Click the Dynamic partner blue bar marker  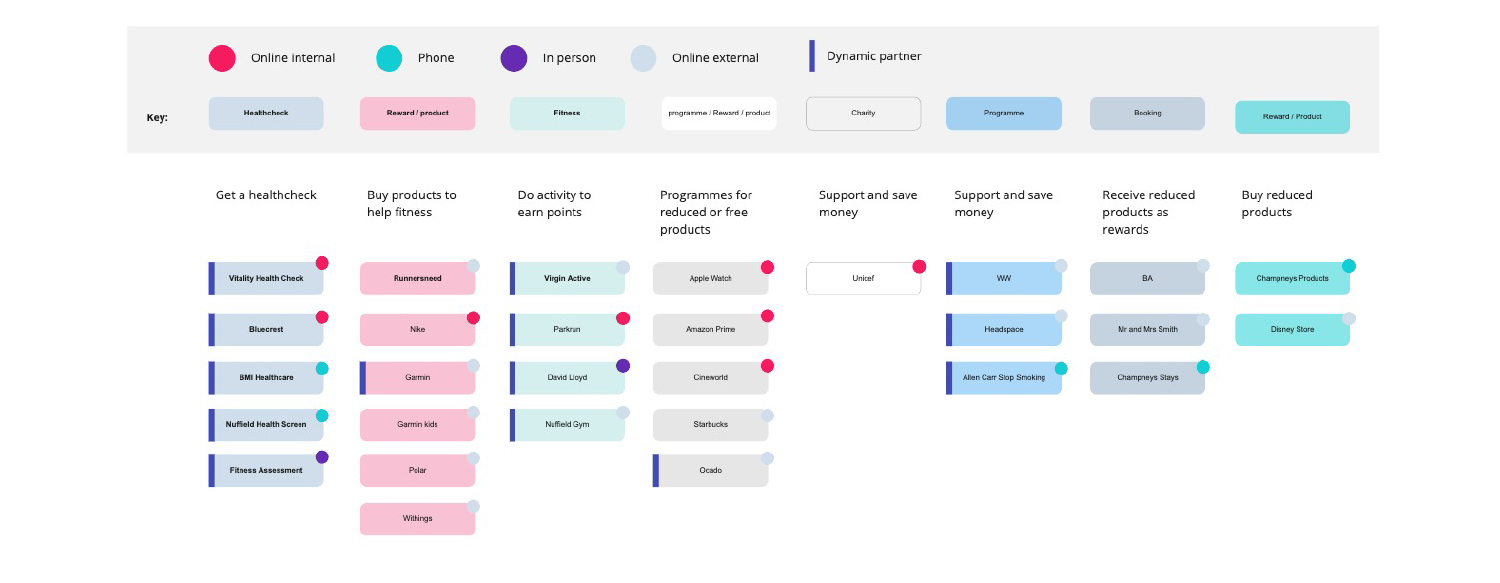coord(812,56)
